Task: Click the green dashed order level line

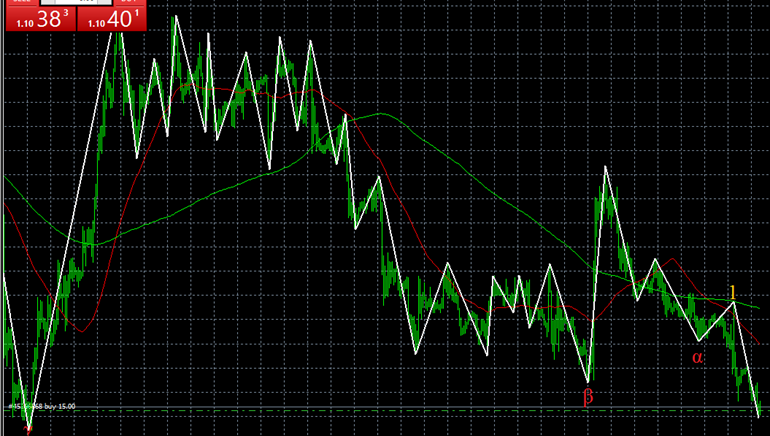Action: [400, 410]
